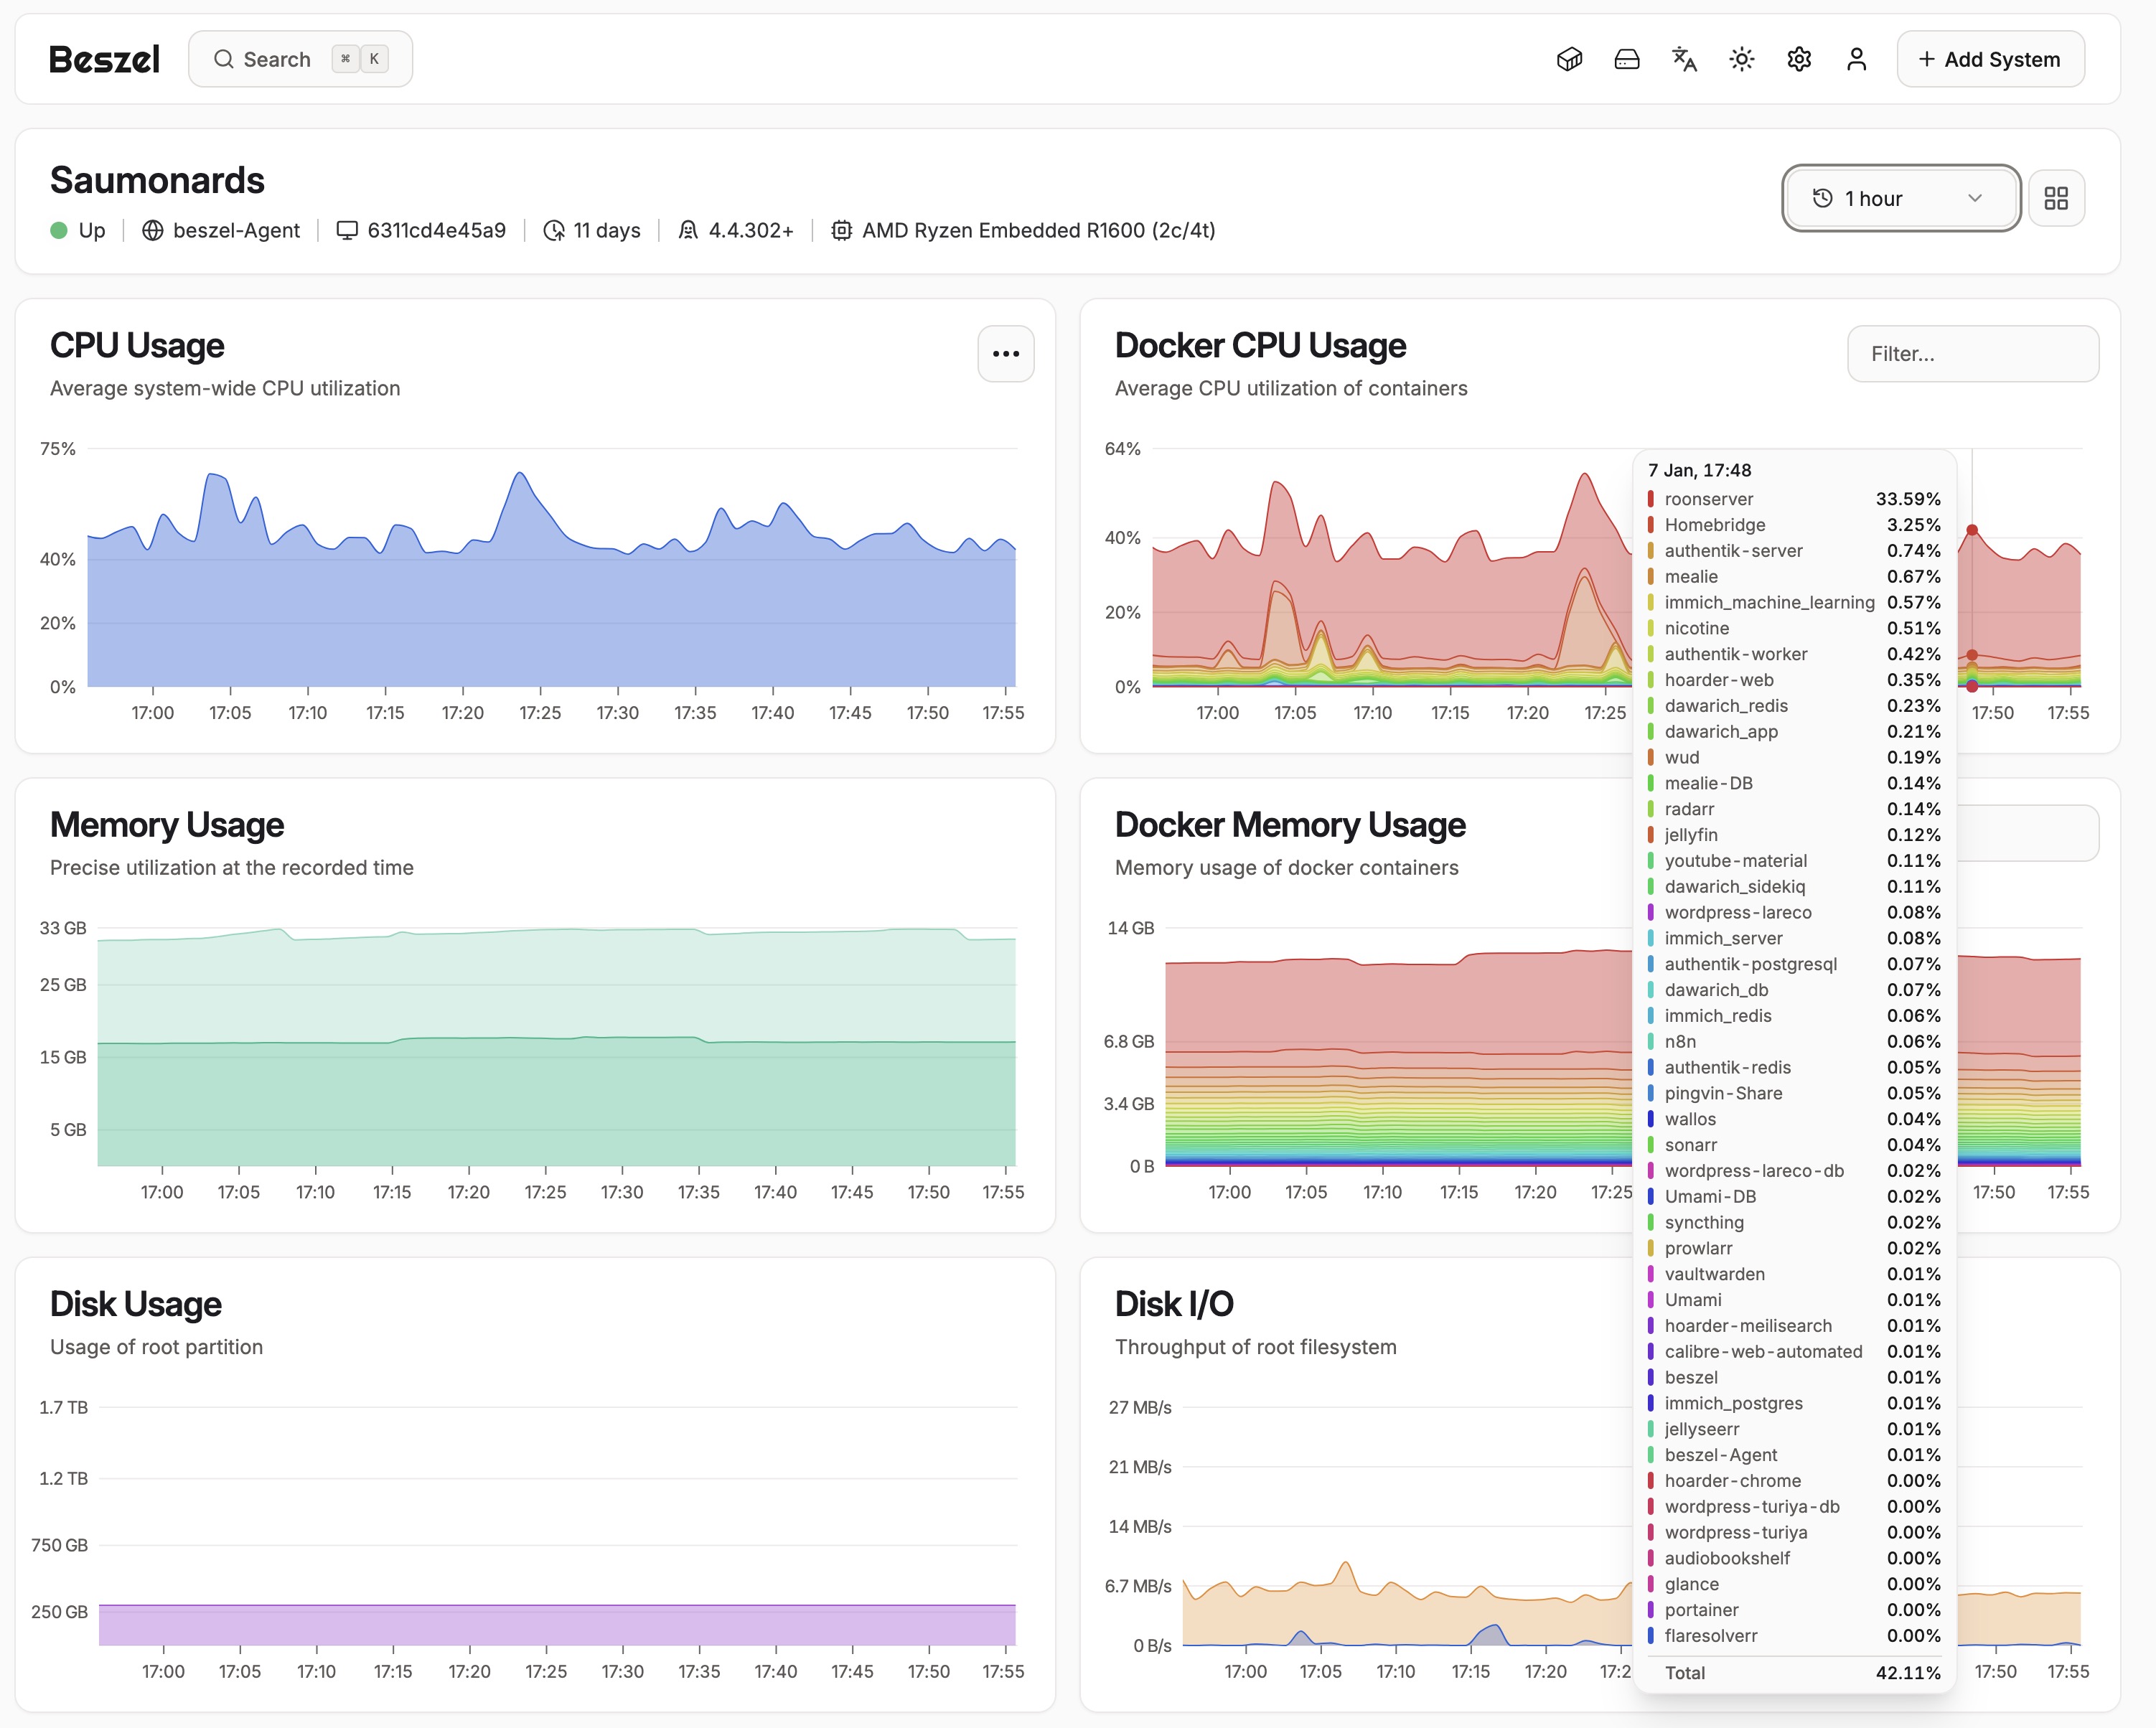2156x1728 pixels.
Task: Open the language translation icon
Action: [1684, 59]
